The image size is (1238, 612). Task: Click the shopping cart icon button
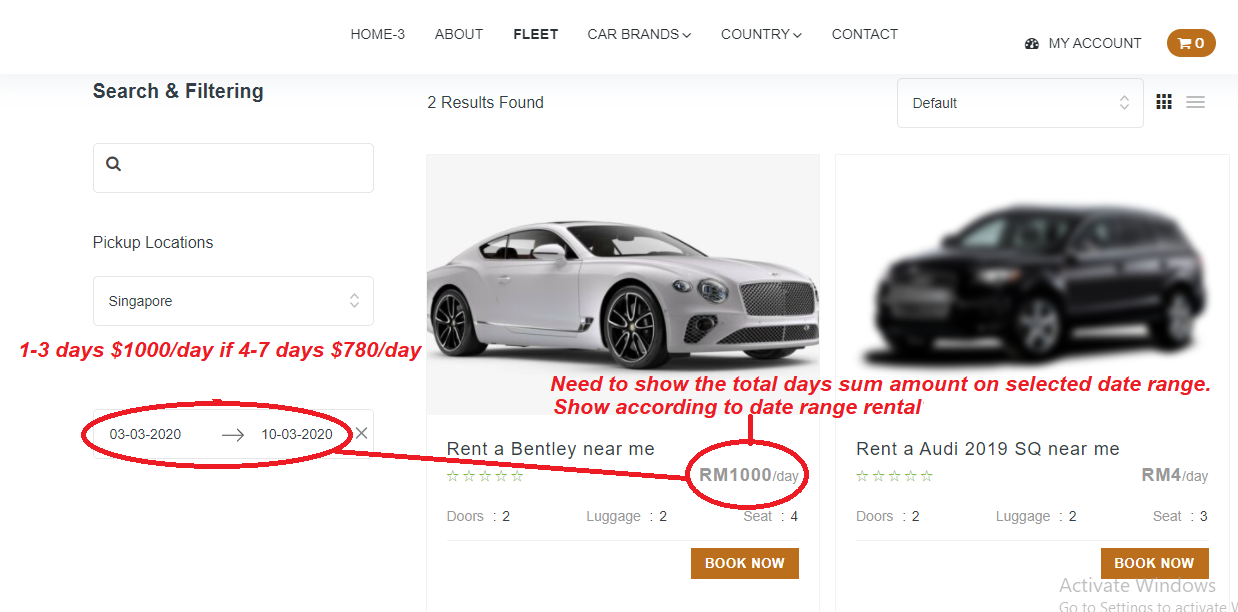coord(1190,43)
